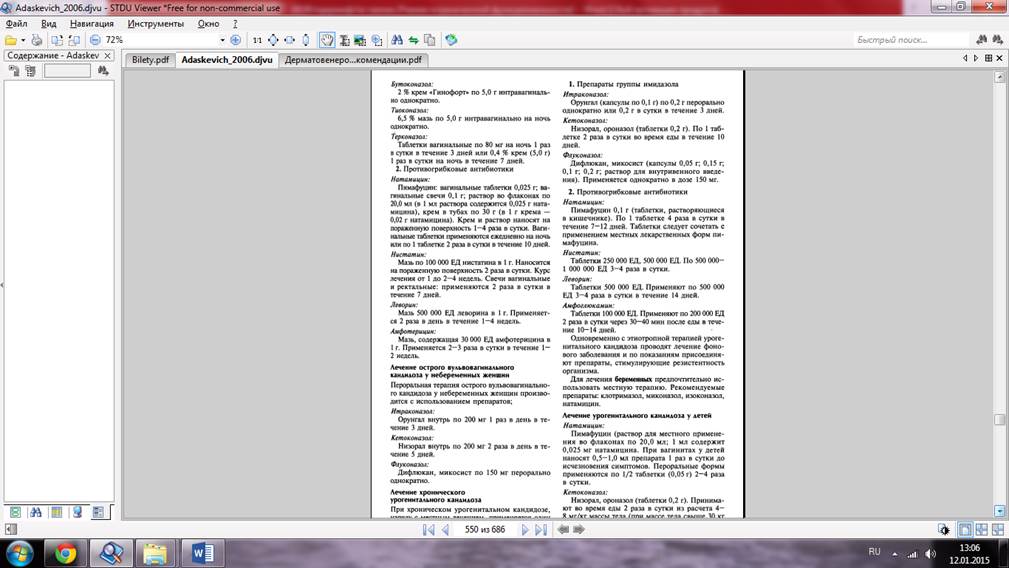Open the Инструменты menu
This screenshot has width=1009, height=568.
click(x=155, y=24)
